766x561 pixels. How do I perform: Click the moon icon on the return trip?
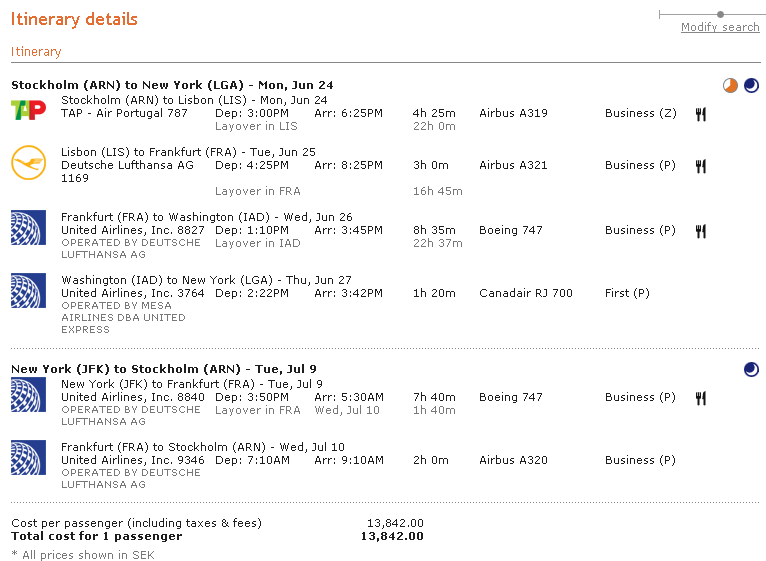[751, 370]
